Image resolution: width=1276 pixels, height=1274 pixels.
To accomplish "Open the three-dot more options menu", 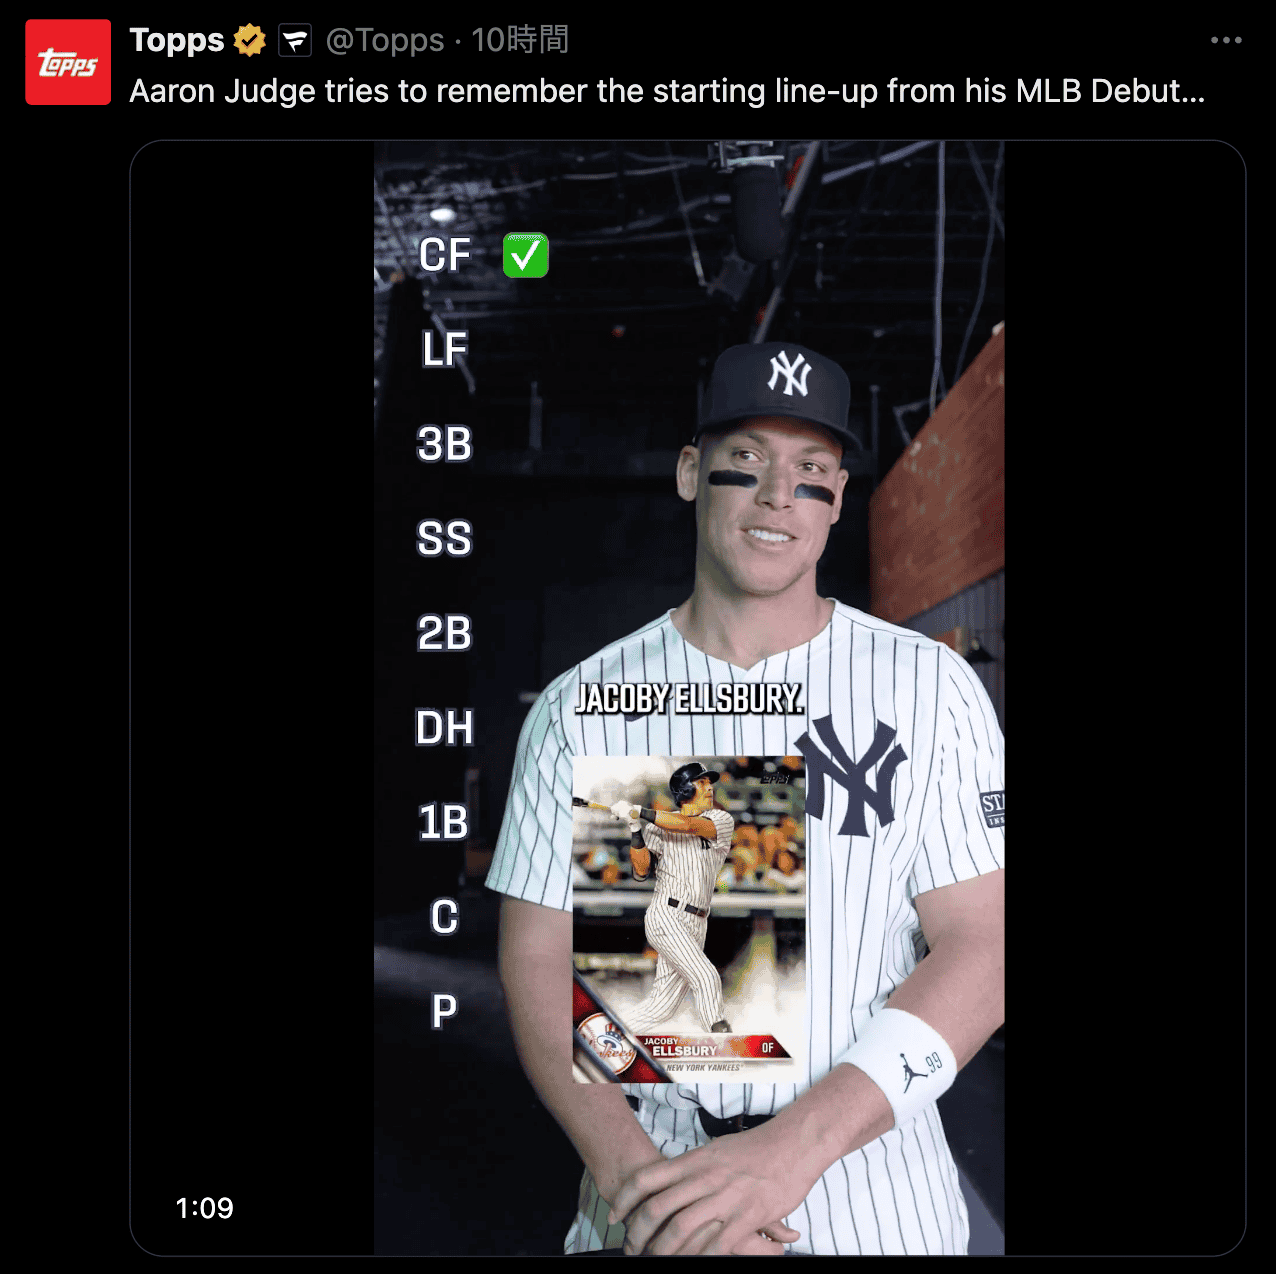I will pos(1226,40).
